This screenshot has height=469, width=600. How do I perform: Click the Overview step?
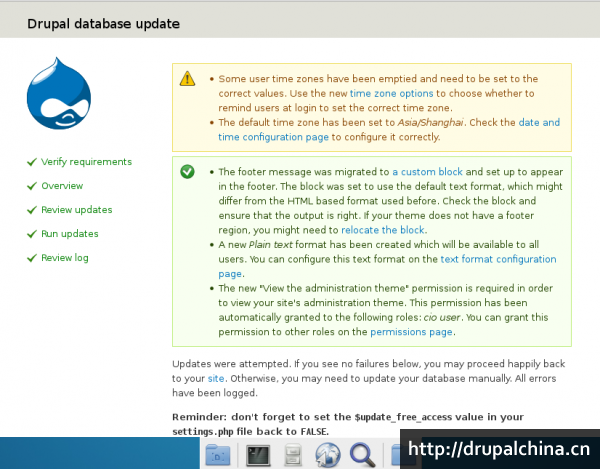point(62,186)
